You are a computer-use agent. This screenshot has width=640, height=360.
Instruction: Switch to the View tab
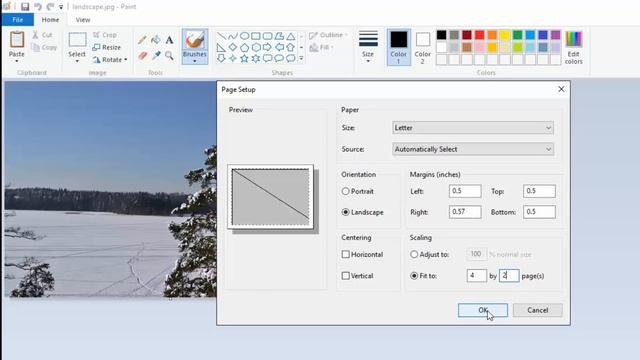pos(83,20)
